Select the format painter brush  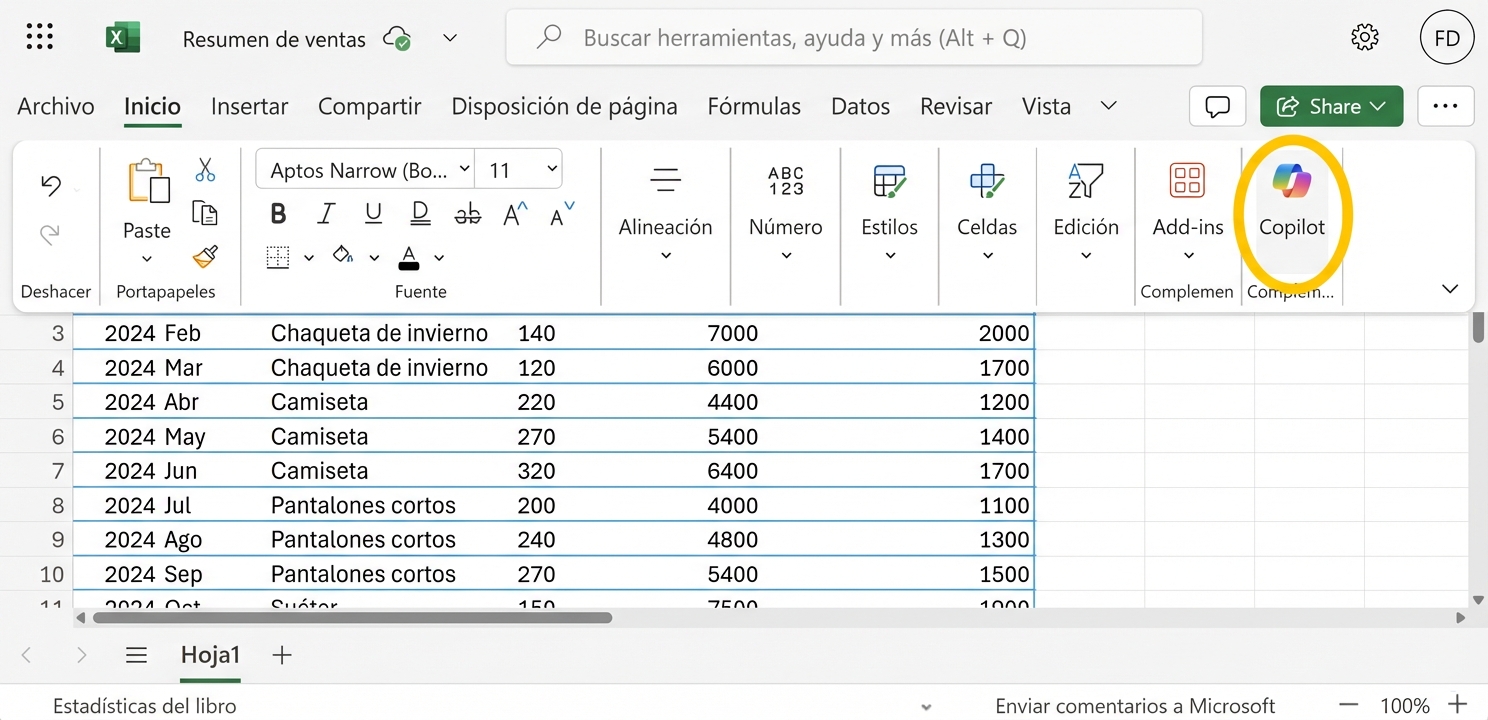(204, 258)
